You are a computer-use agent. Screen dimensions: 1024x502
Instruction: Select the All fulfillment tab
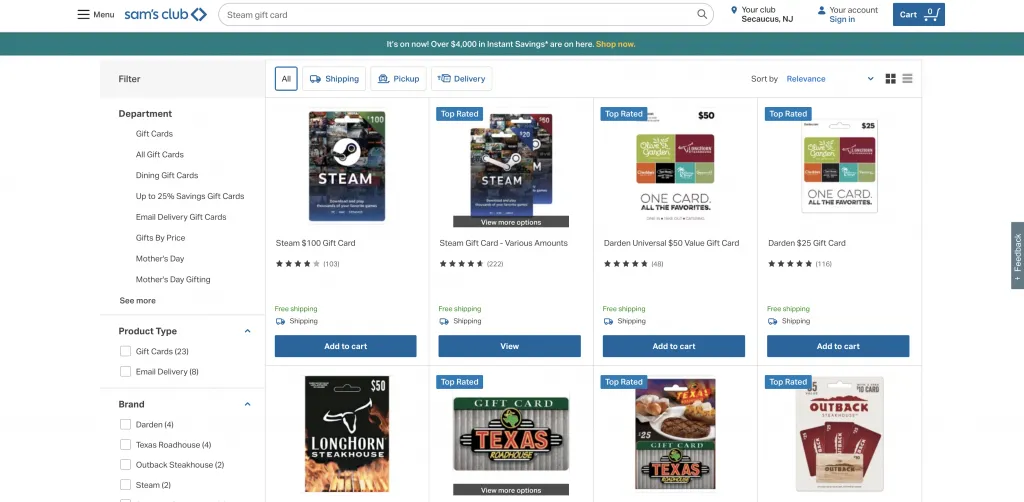(286, 79)
